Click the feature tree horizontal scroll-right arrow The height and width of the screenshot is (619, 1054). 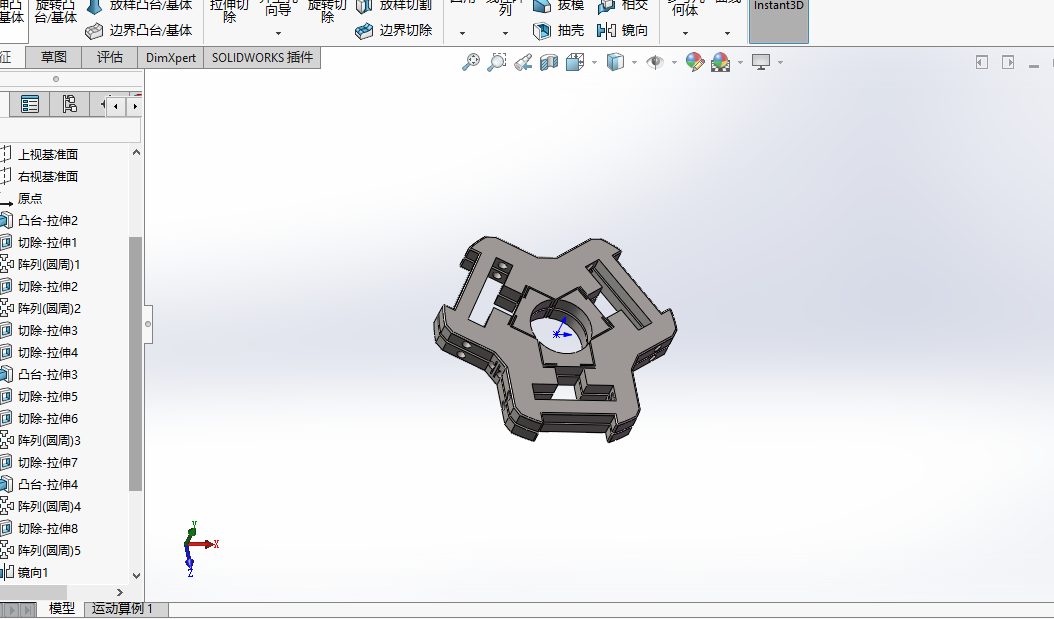[120, 592]
